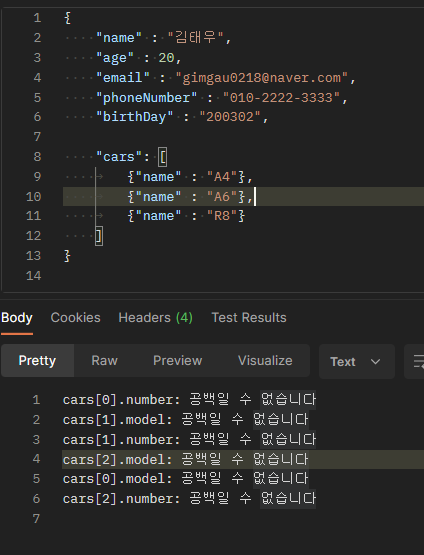The width and height of the screenshot is (424, 555).
Task: Open the Body response tab
Action: tap(17, 317)
